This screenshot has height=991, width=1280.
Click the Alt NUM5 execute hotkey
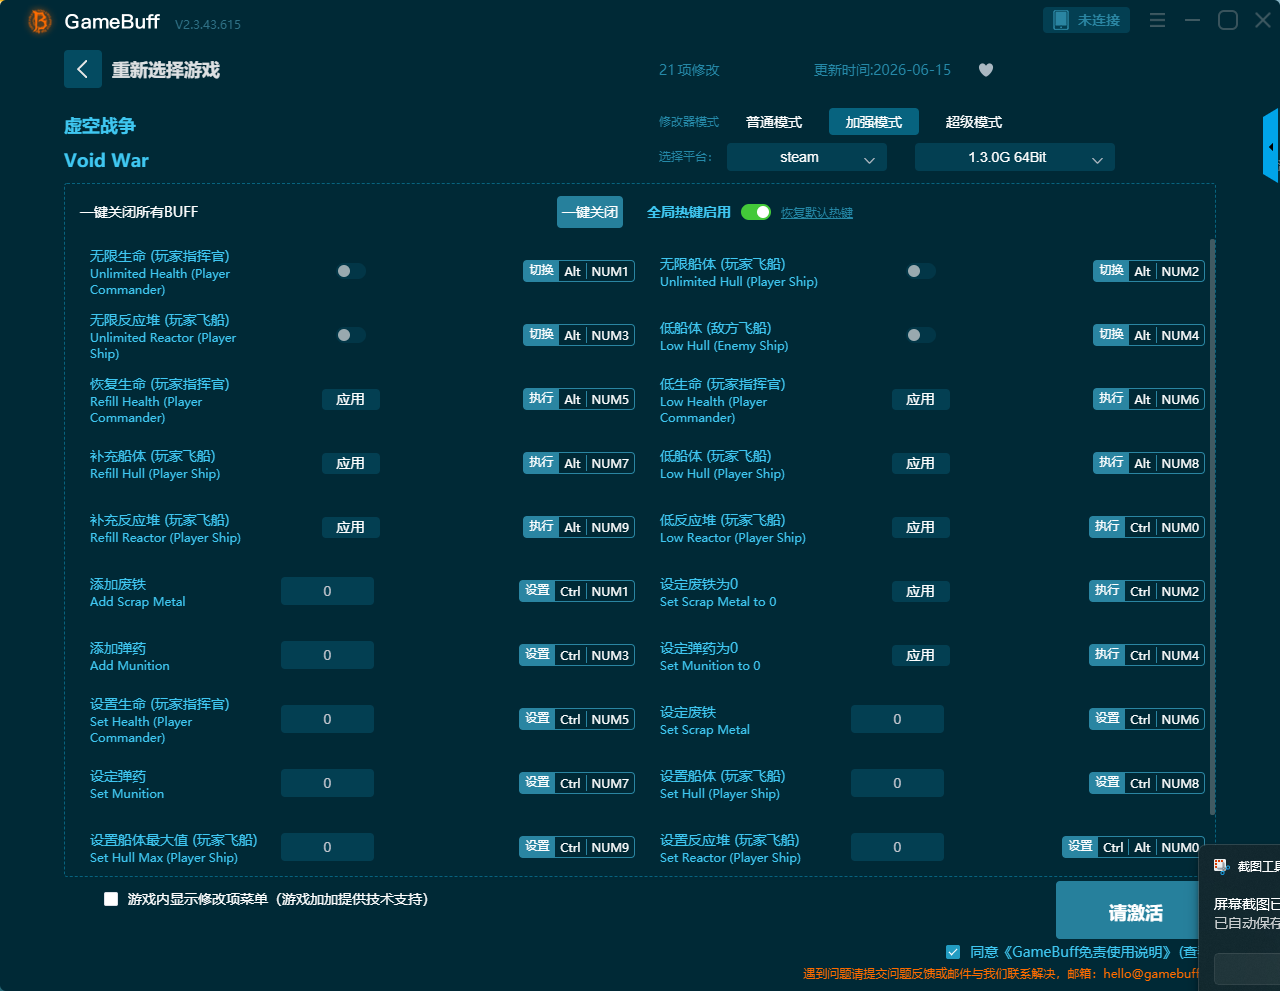point(579,399)
